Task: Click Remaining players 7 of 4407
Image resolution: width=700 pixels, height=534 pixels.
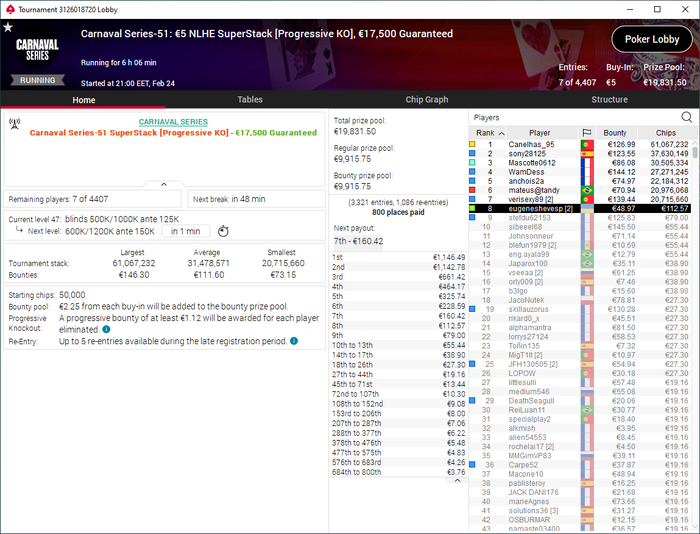Action: click(92, 199)
